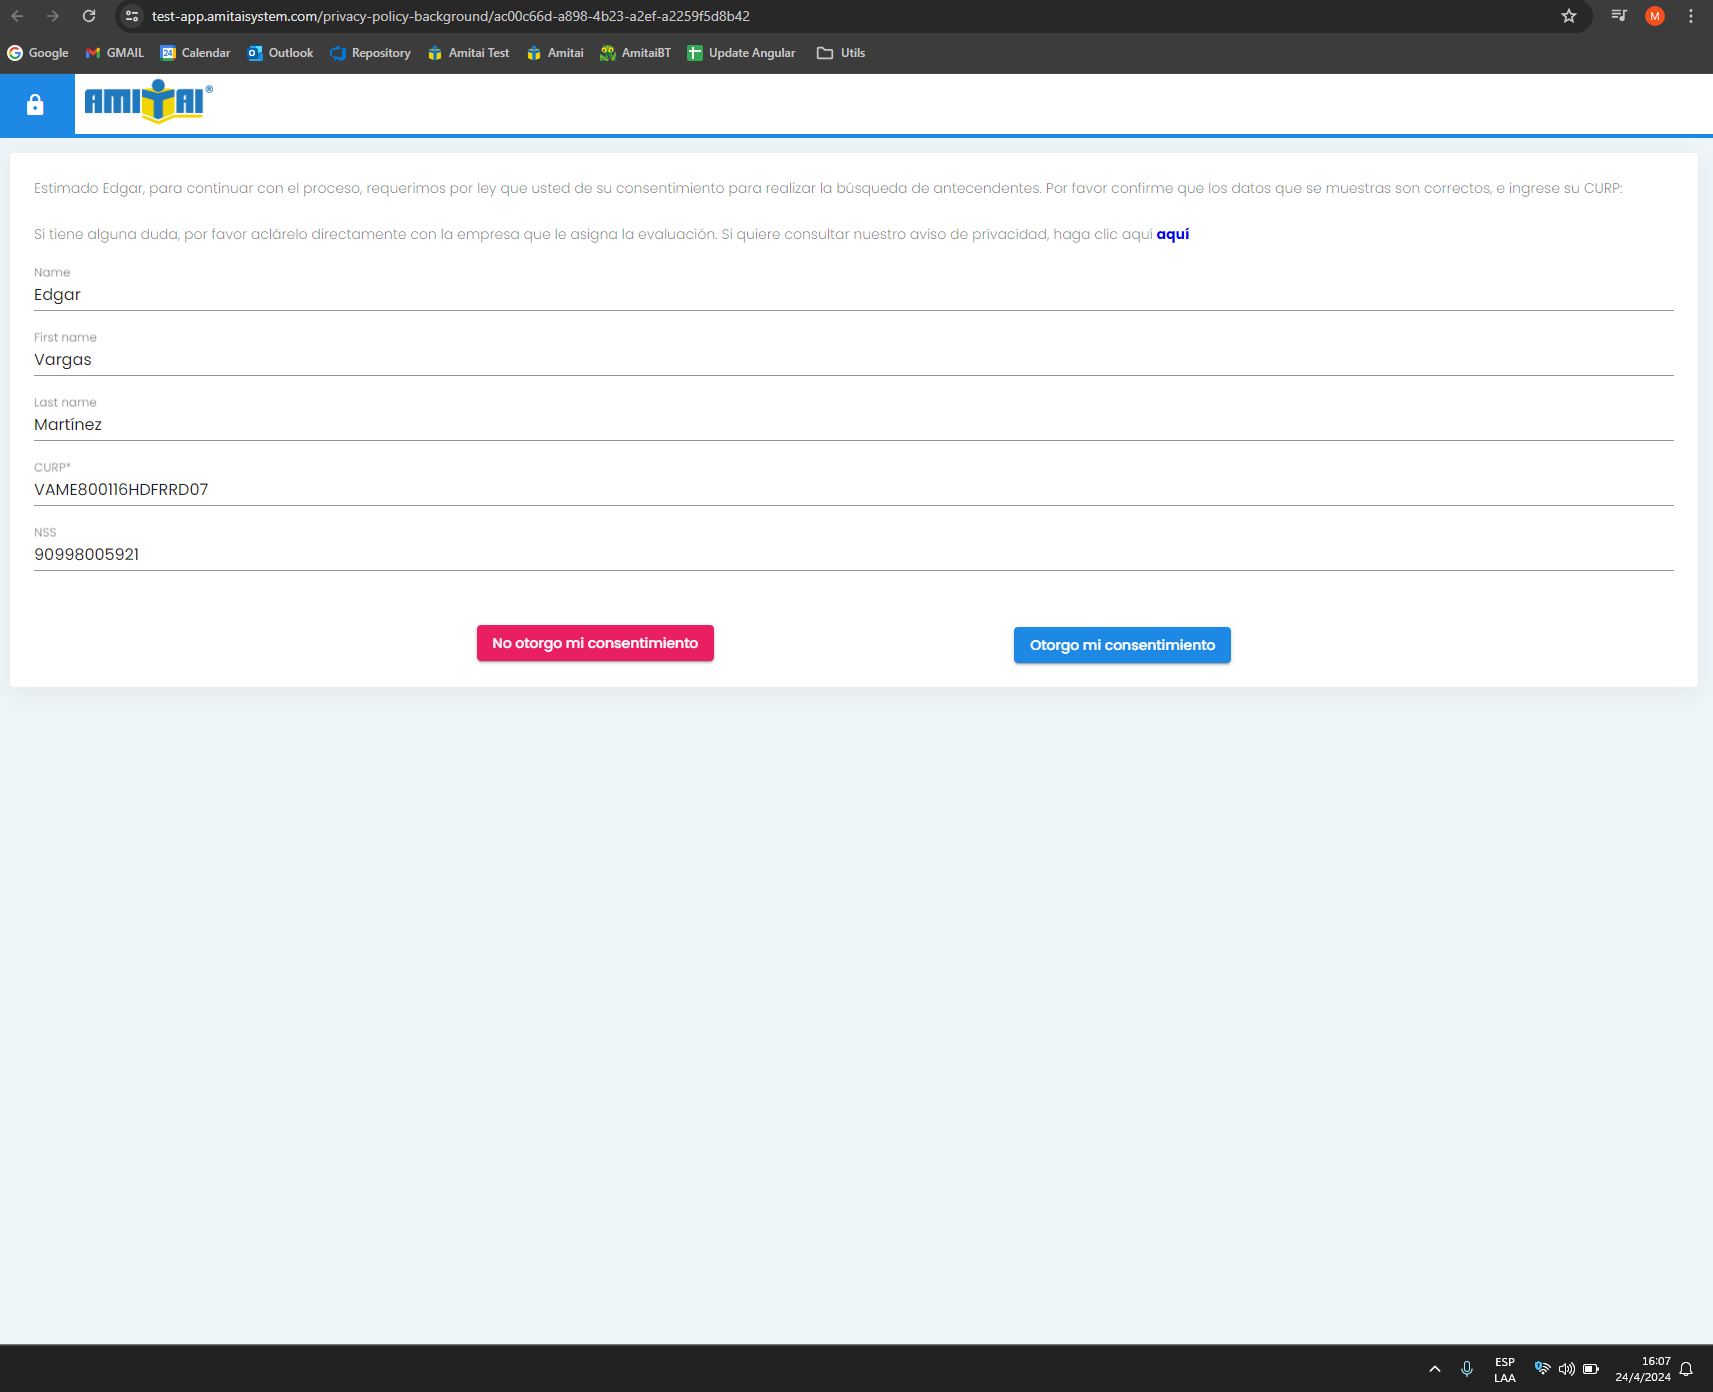Open site information icon in address bar
The image size is (1713, 1392).
point(132,16)
